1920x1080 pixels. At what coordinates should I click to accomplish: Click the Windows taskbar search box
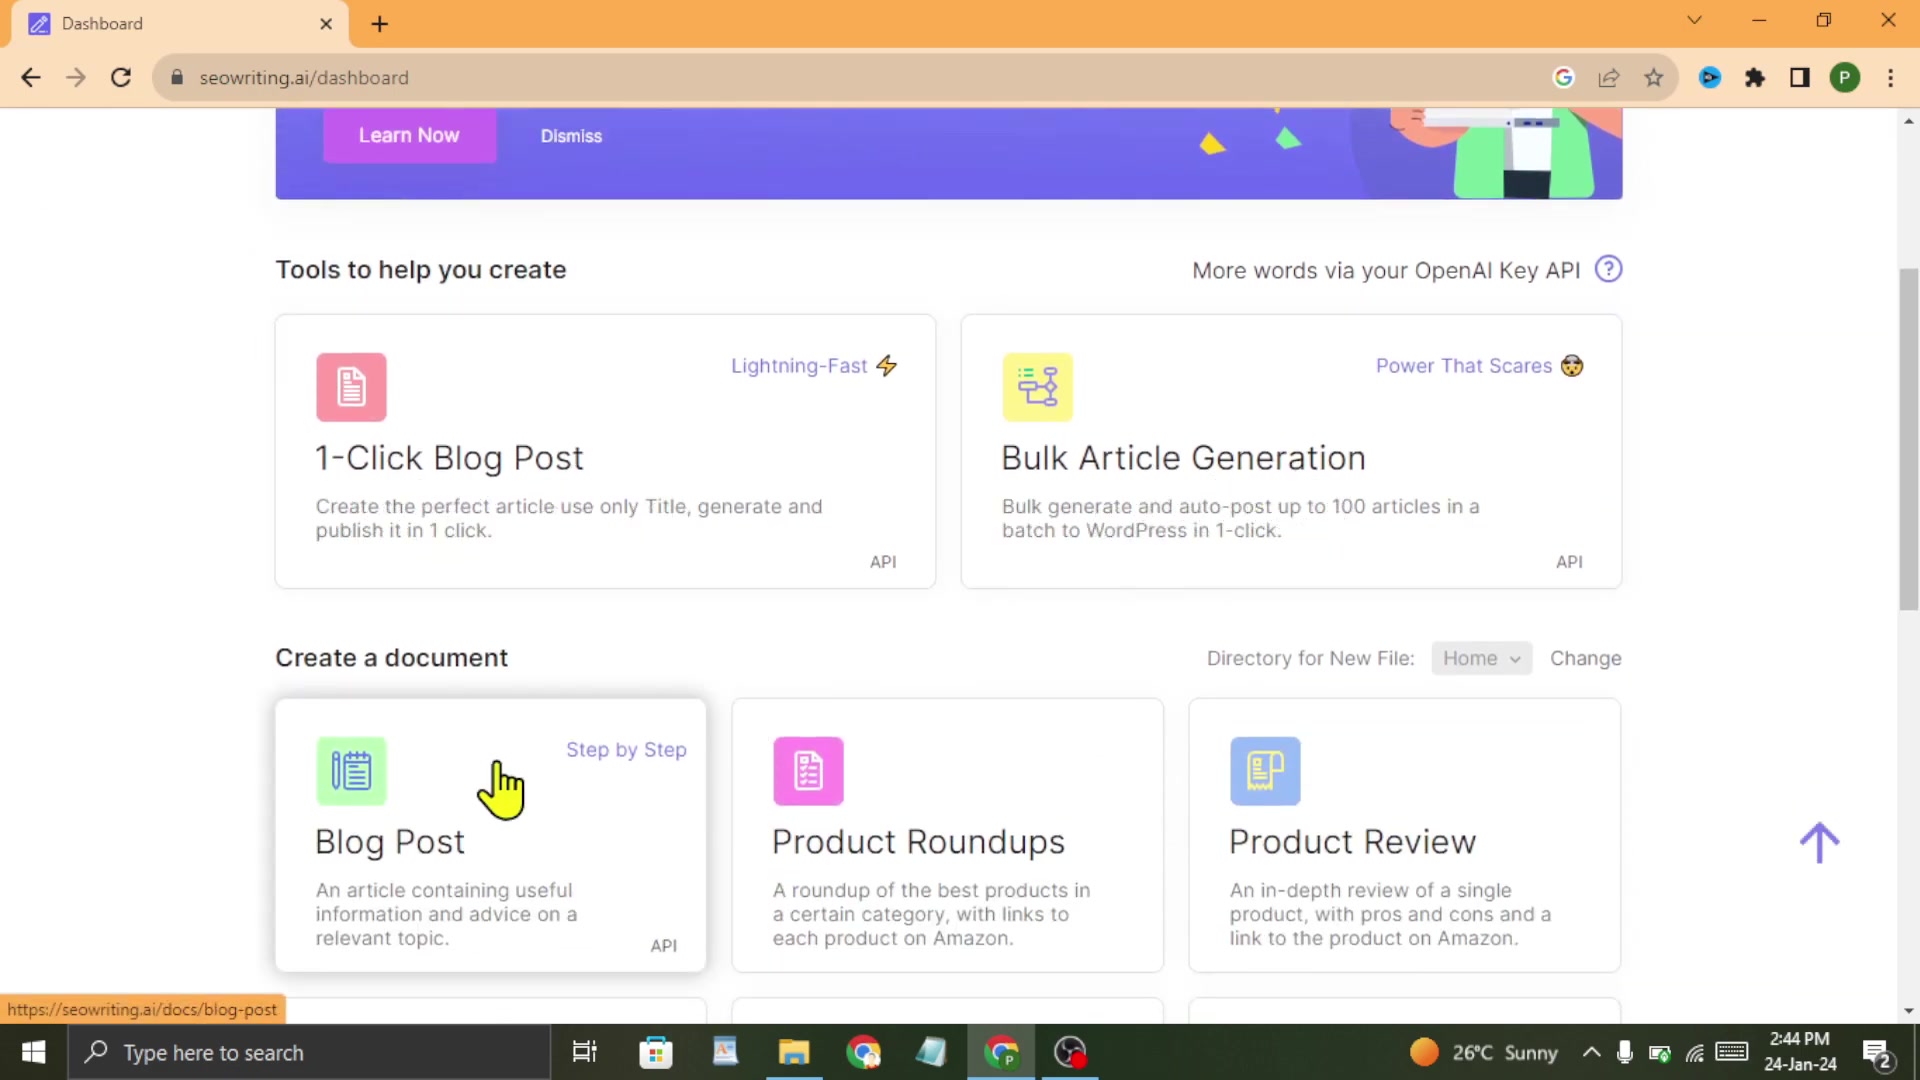point(309,1052)
